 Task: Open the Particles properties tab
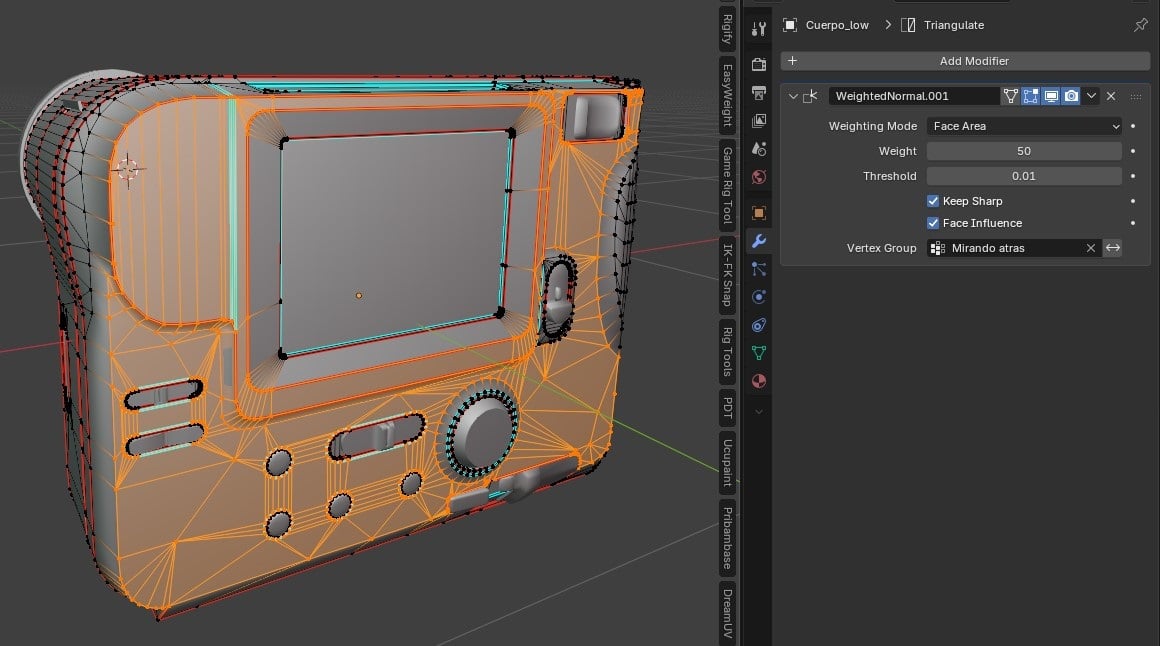pyautogui.click(x=759, y=269)
